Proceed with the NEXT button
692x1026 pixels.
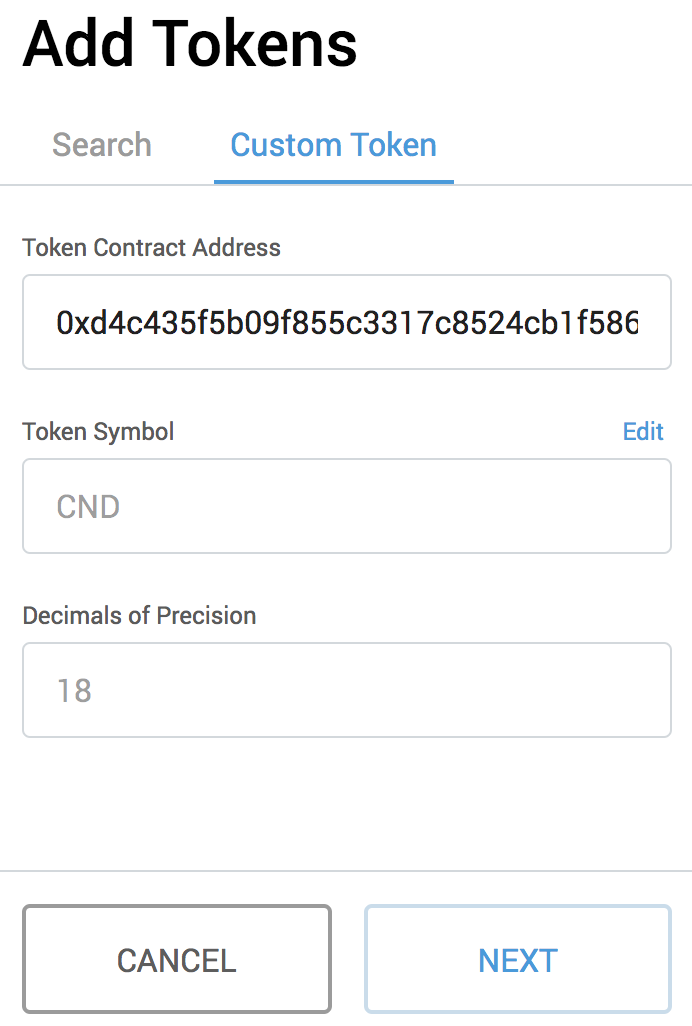pos(517,960)
